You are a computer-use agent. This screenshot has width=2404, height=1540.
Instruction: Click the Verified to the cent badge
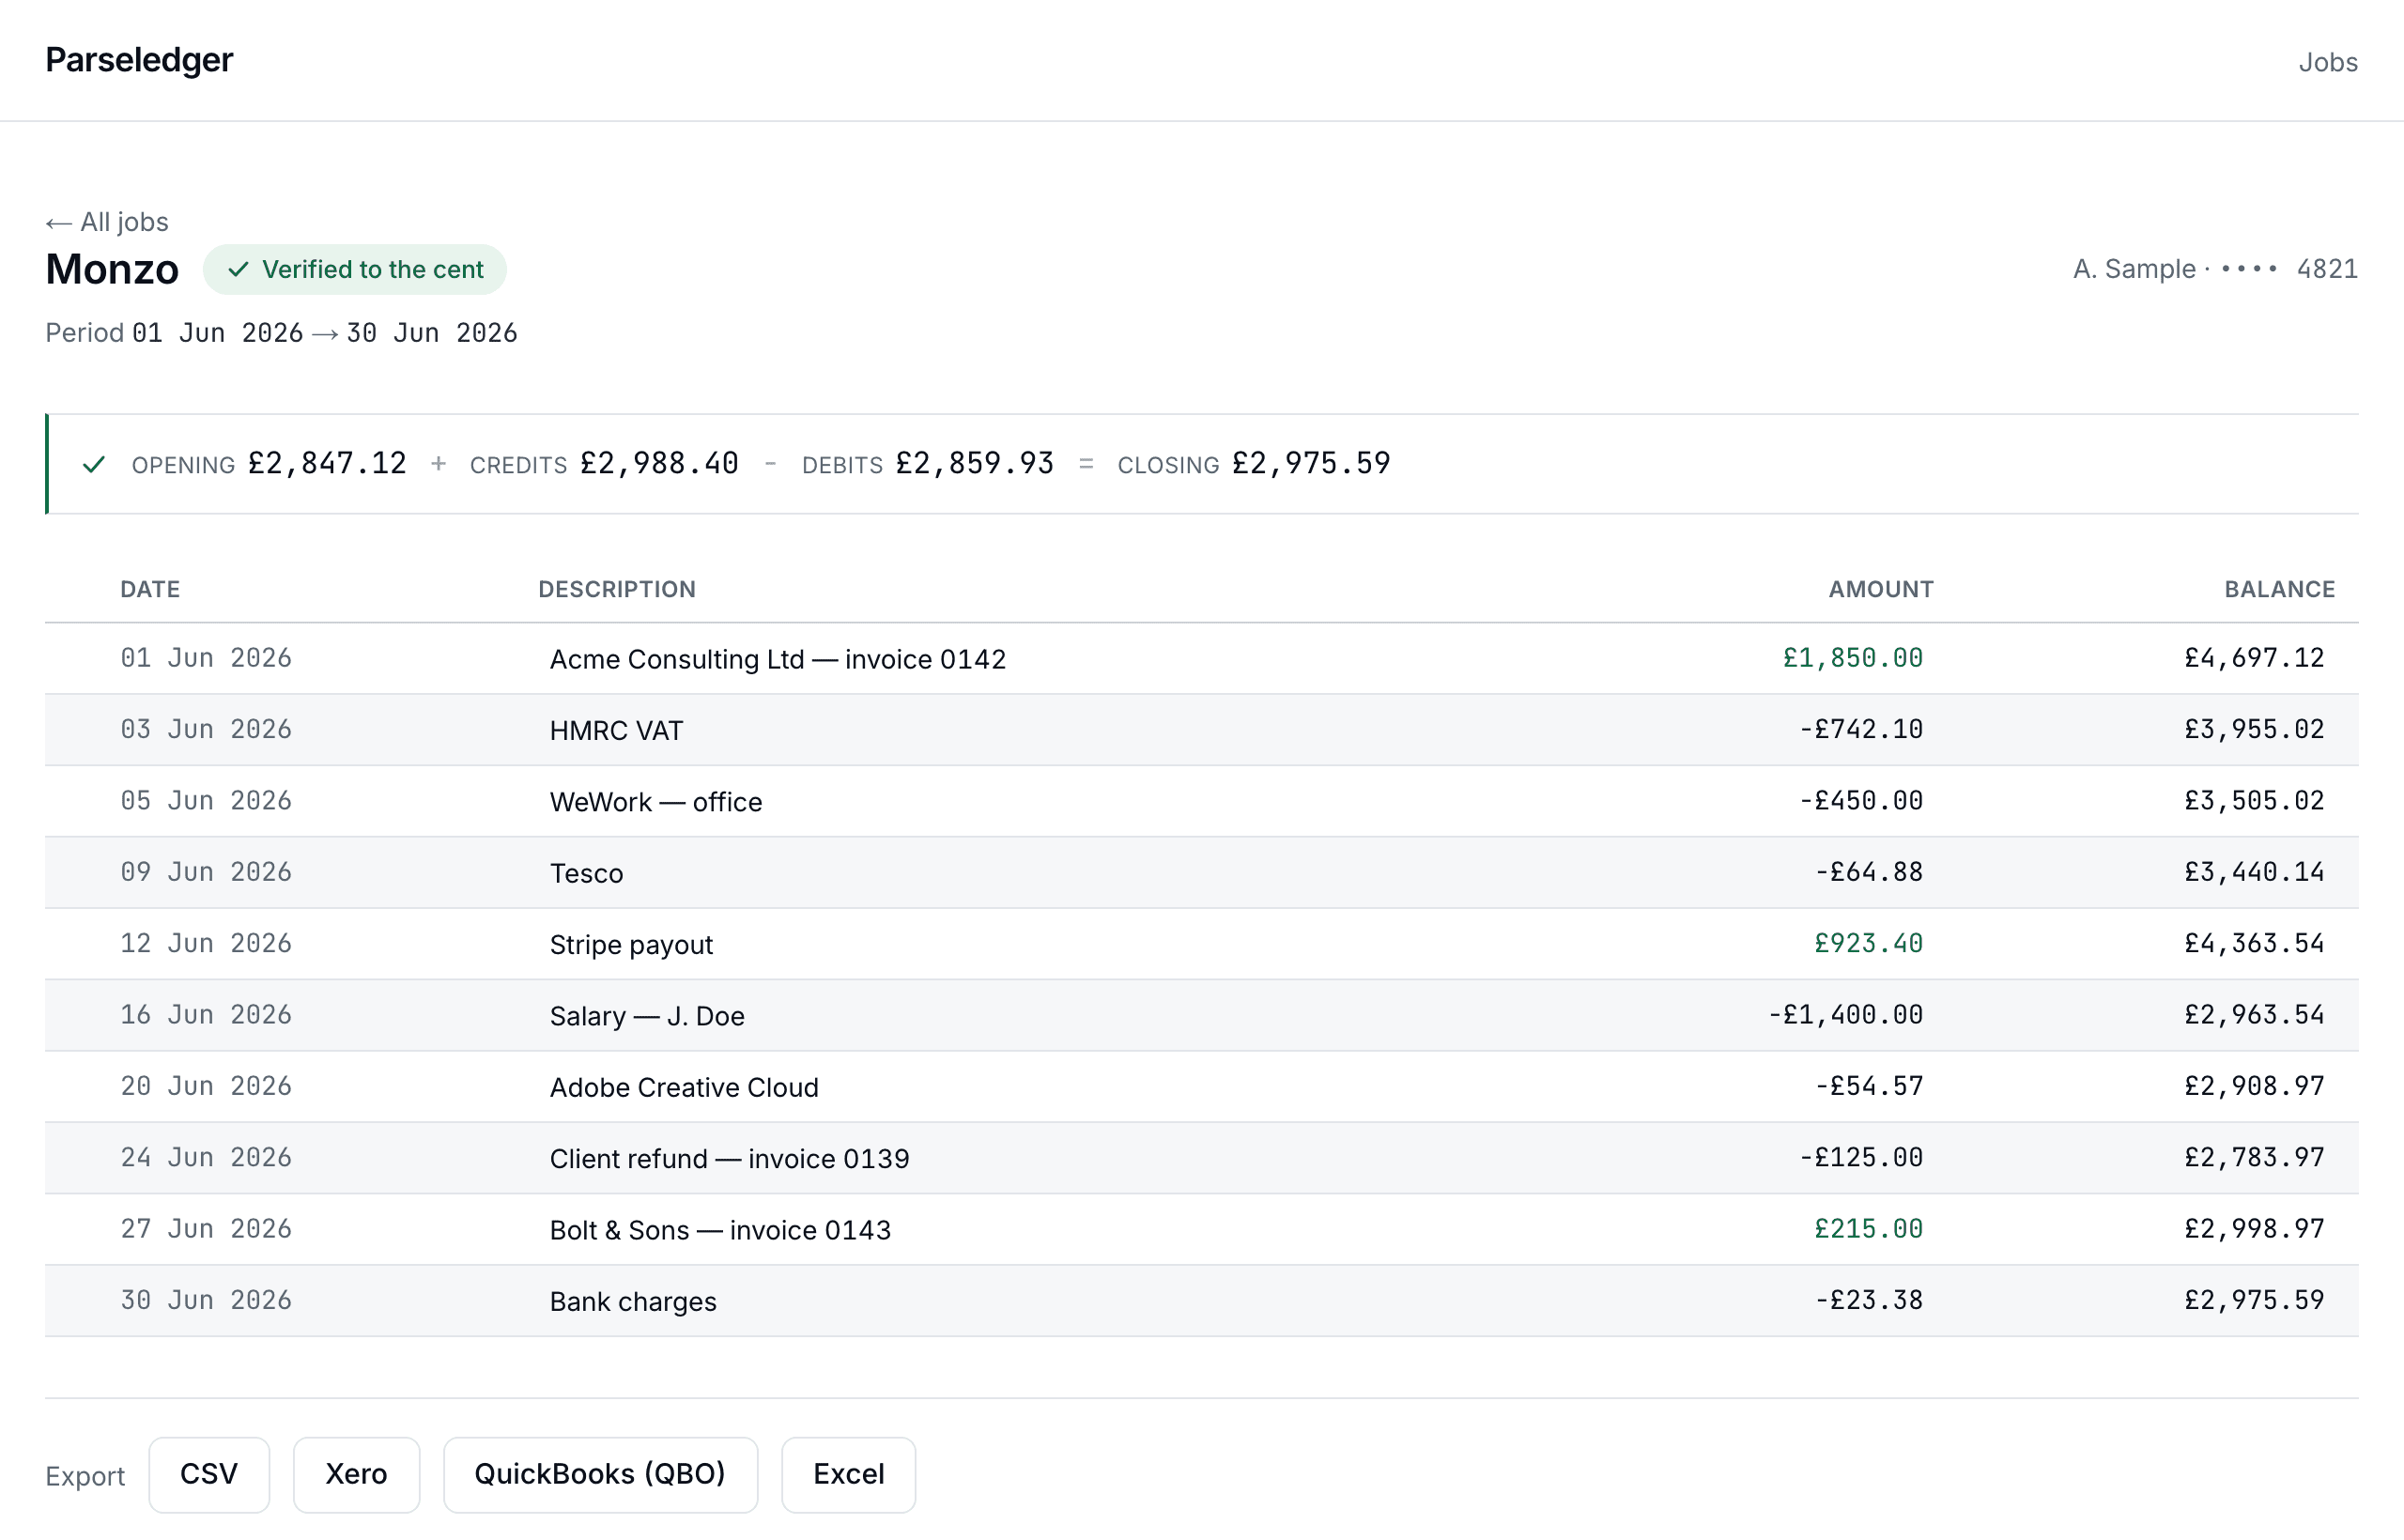pyautogui.click(x=355, y=269)
